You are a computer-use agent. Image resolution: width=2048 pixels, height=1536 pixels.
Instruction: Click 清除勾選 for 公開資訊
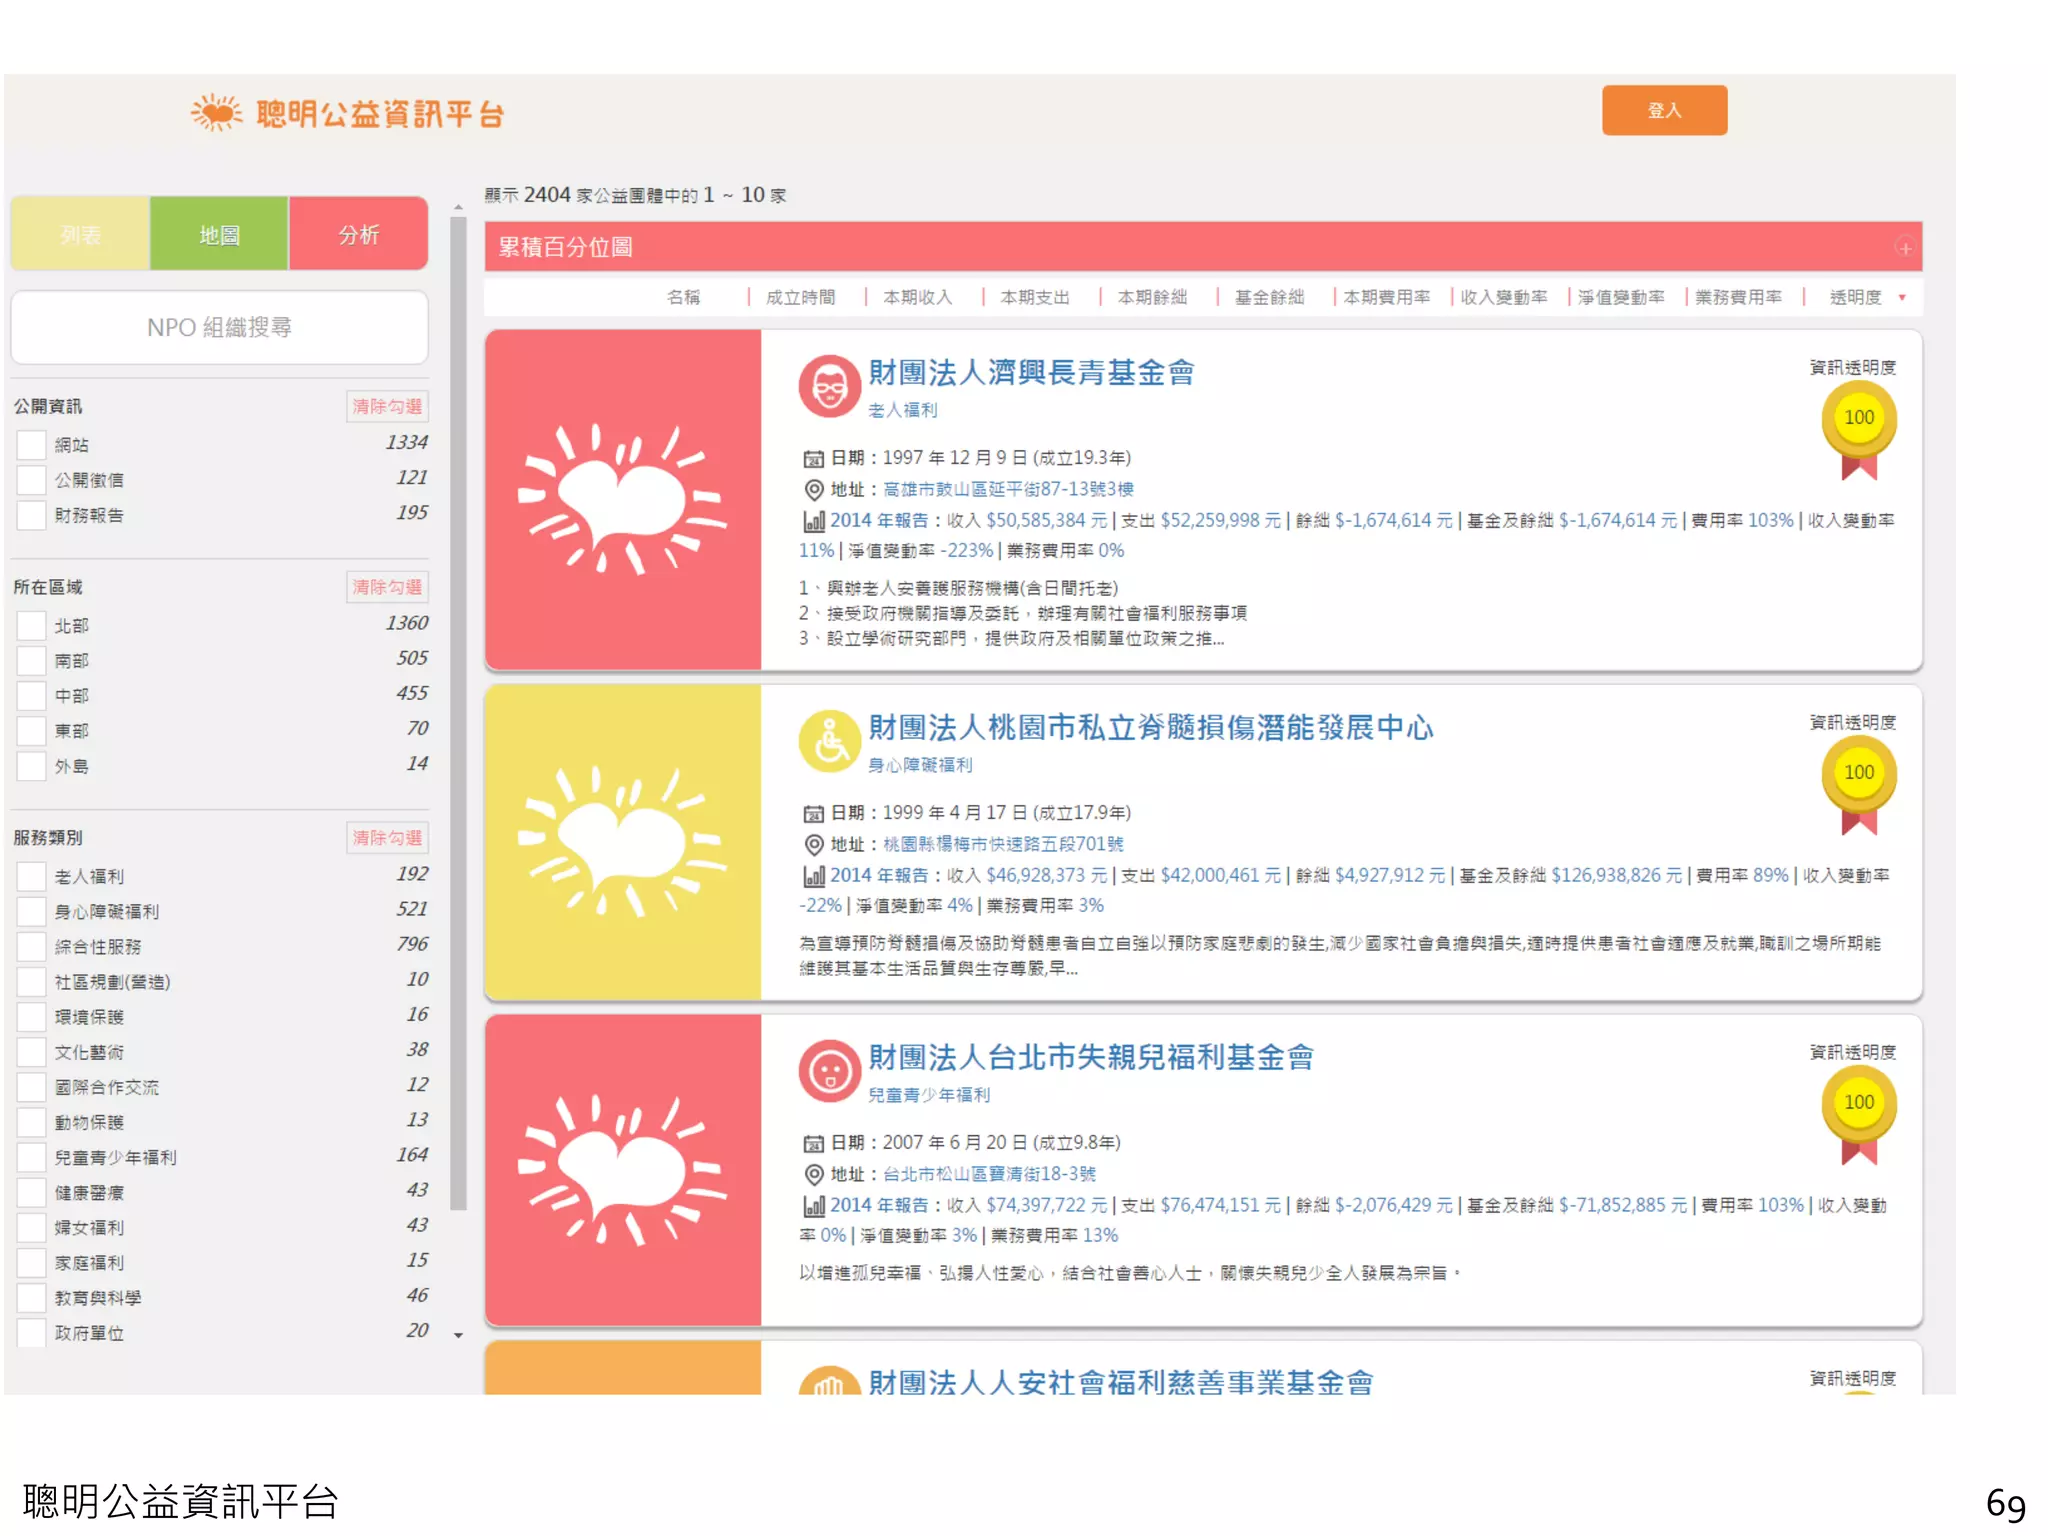click(387, 406)
